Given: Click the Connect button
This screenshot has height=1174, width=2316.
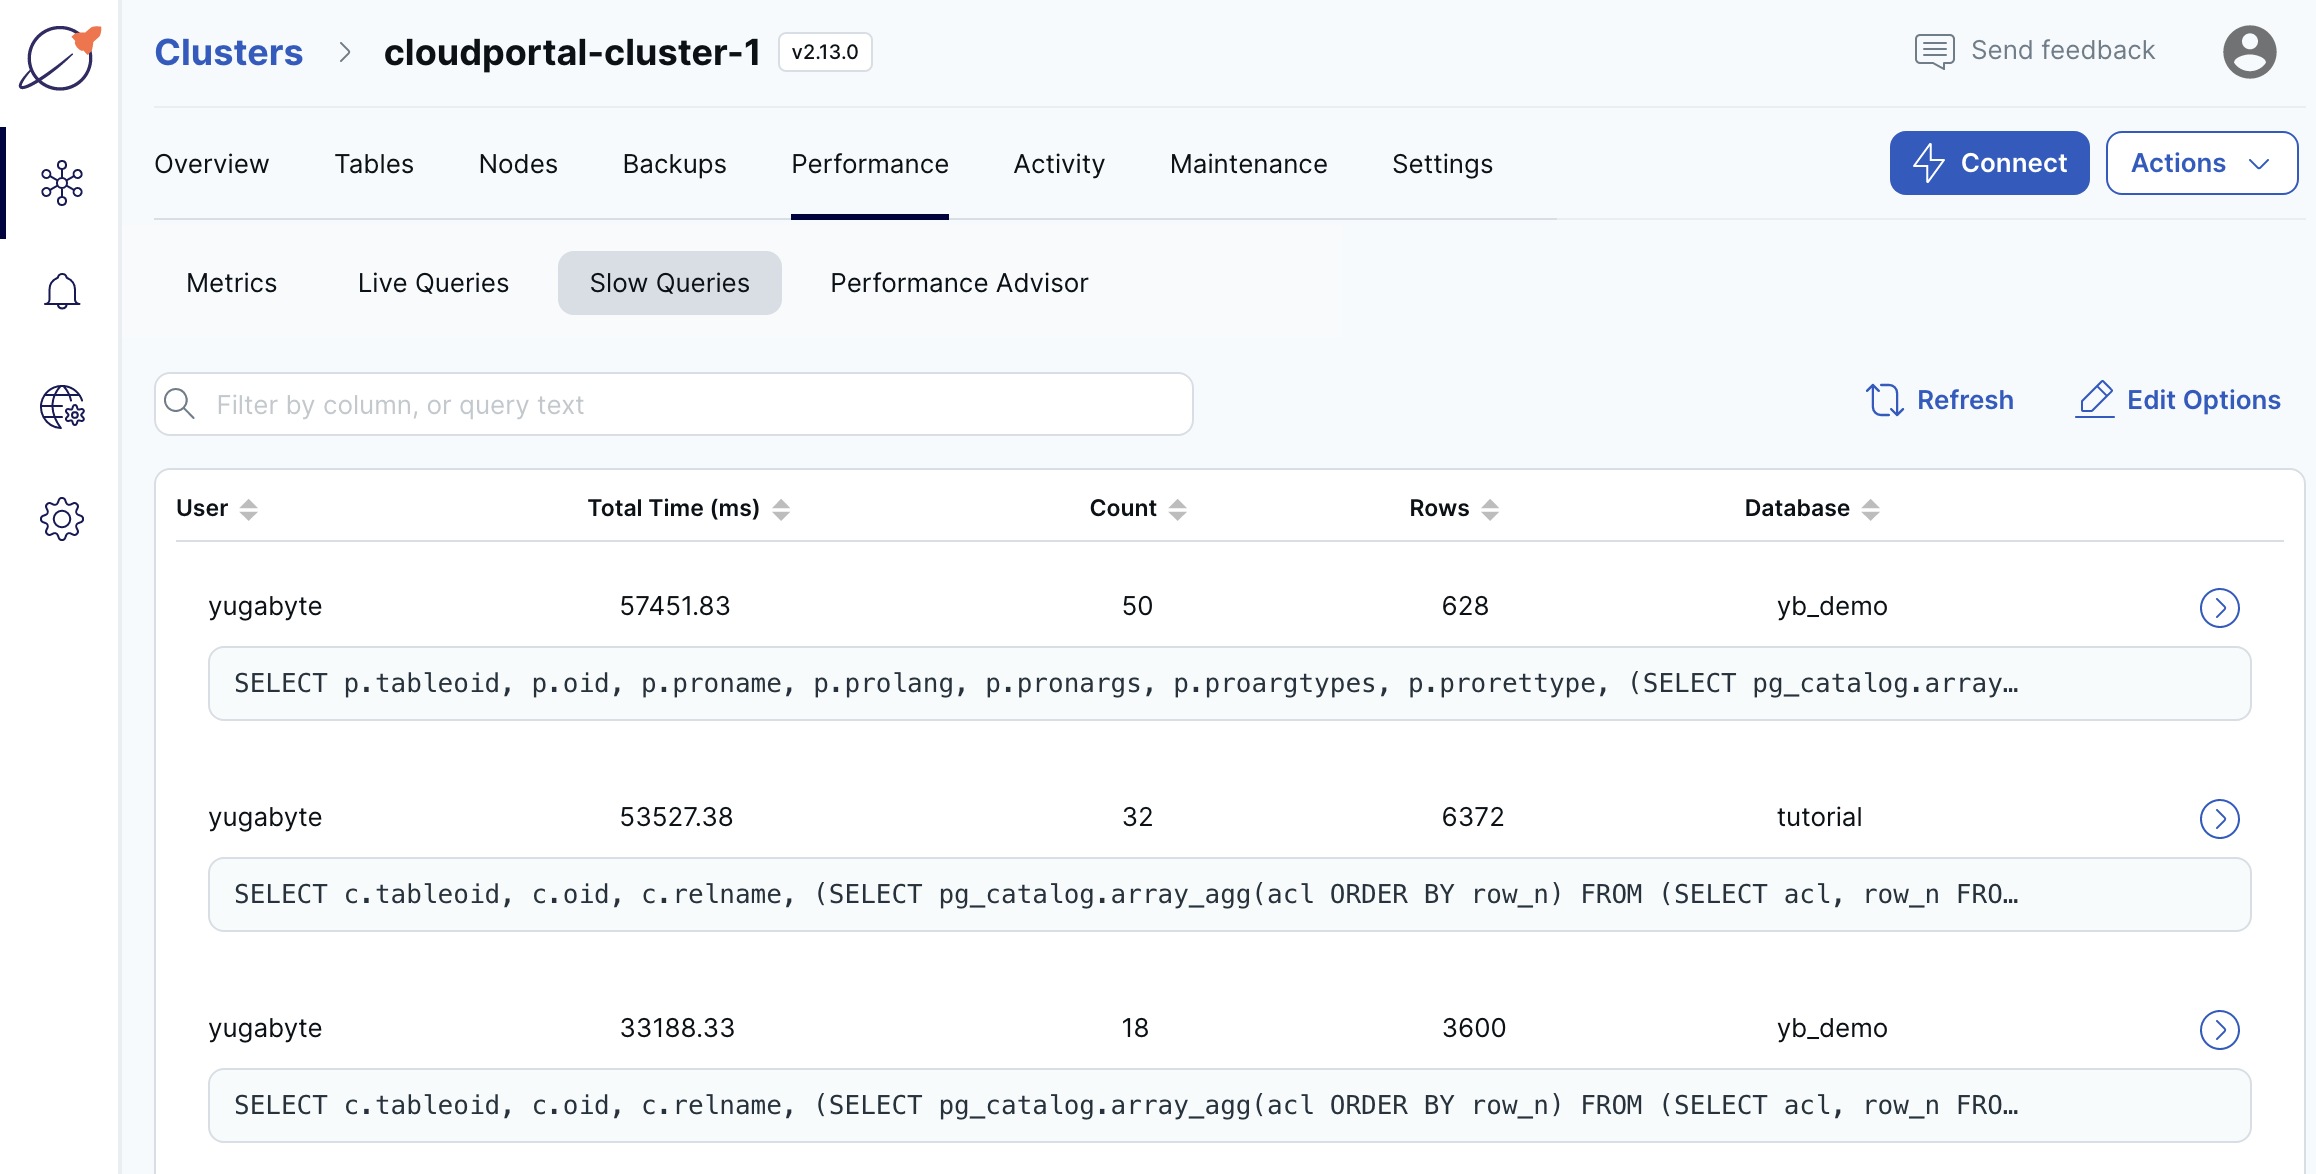Looking at the screenshot, I should pyautogui.click(x=1989, y=163).
